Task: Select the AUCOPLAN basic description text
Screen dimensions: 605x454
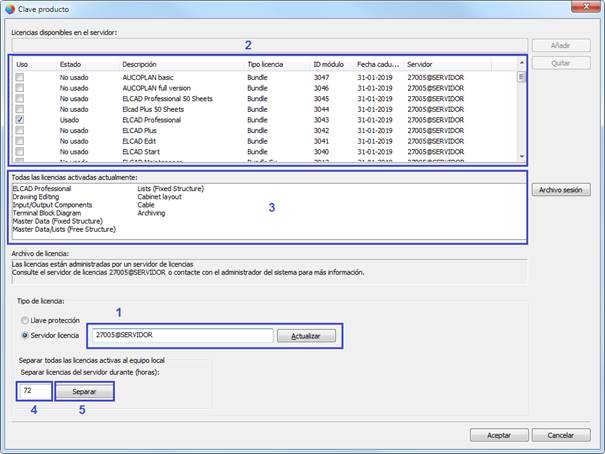Action: (x=148, y=78)
